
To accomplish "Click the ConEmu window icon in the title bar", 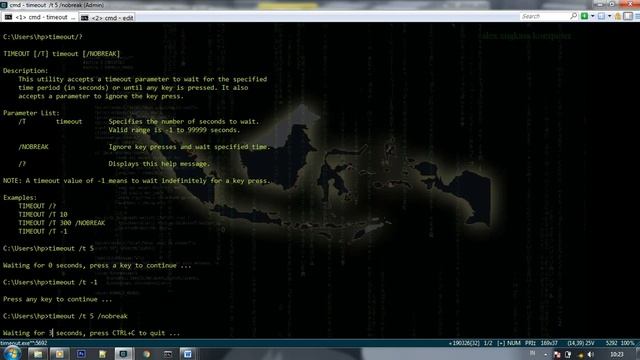I will [4, 5].
